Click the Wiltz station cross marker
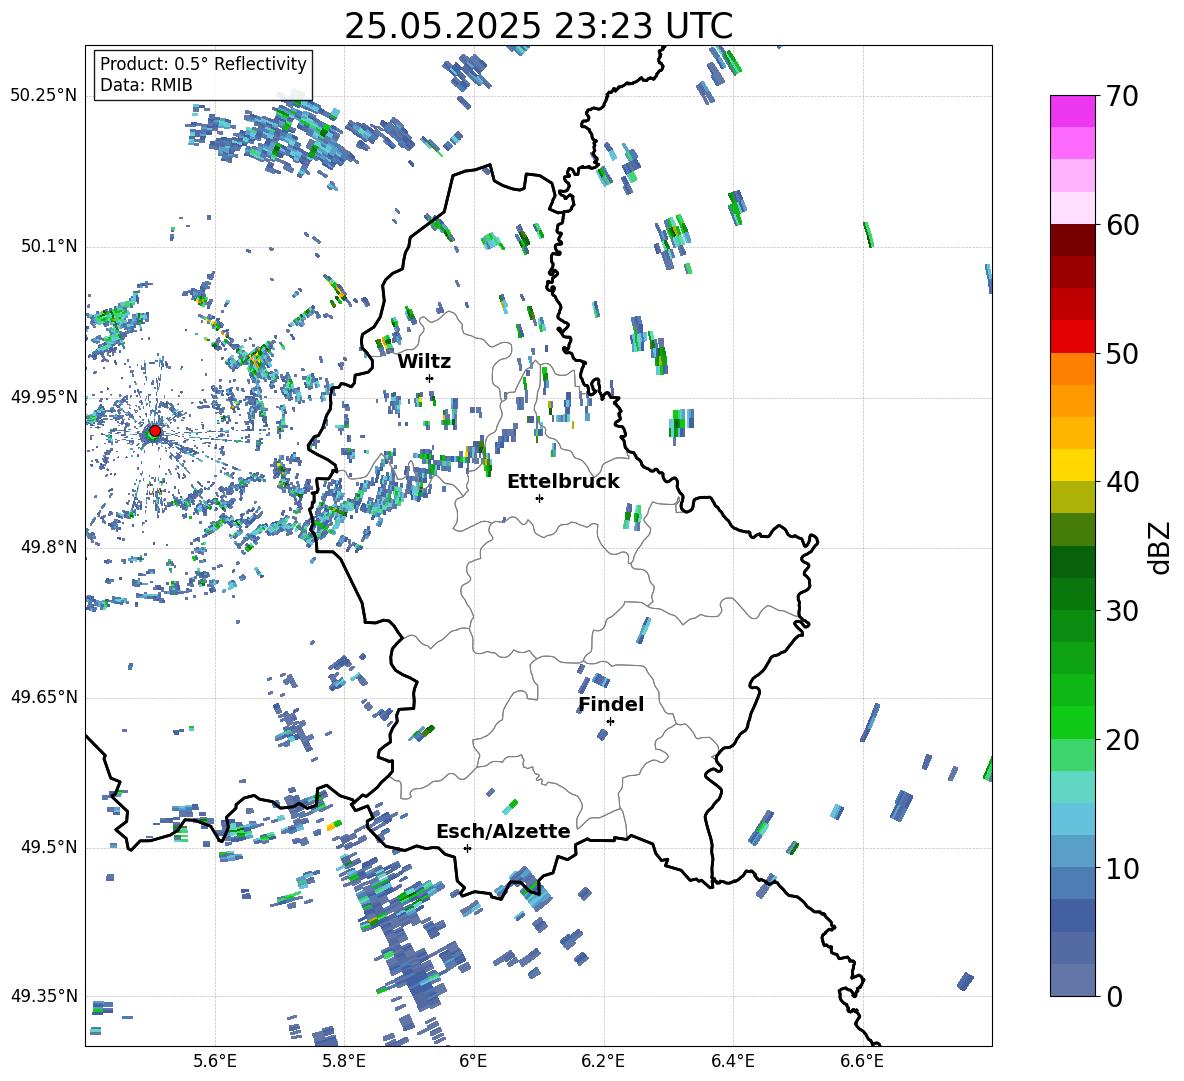 pos(430,378)
